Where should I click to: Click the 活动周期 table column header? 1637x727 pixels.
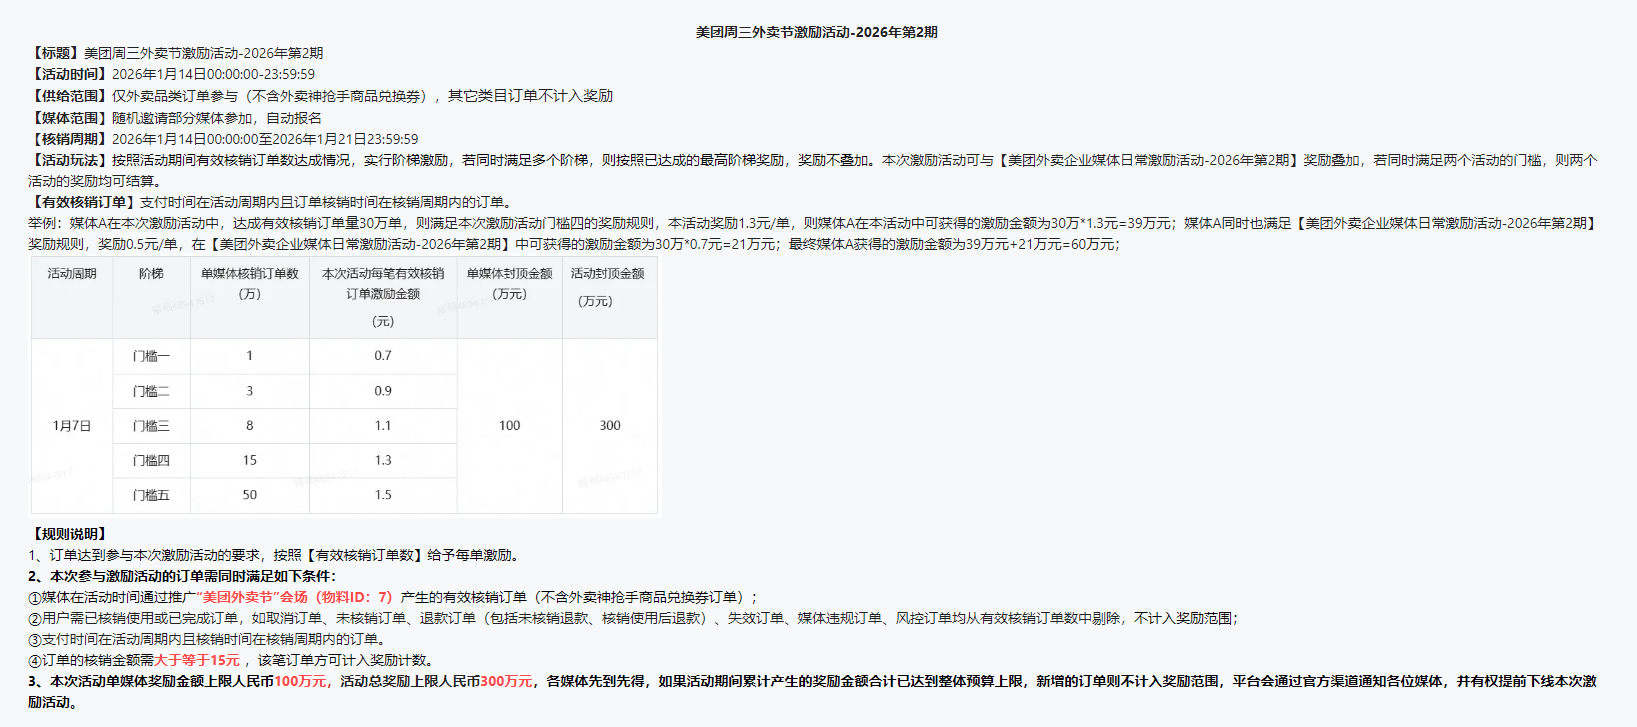tap(72, 274)
